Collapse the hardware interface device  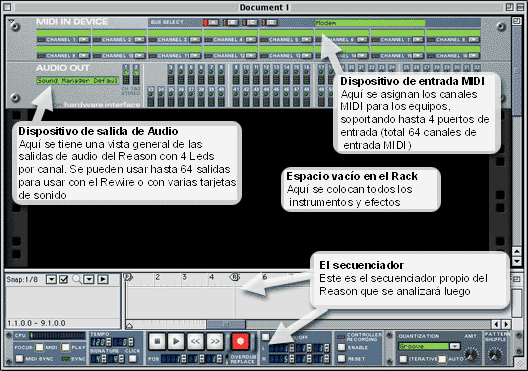click(x=11, y=22)
